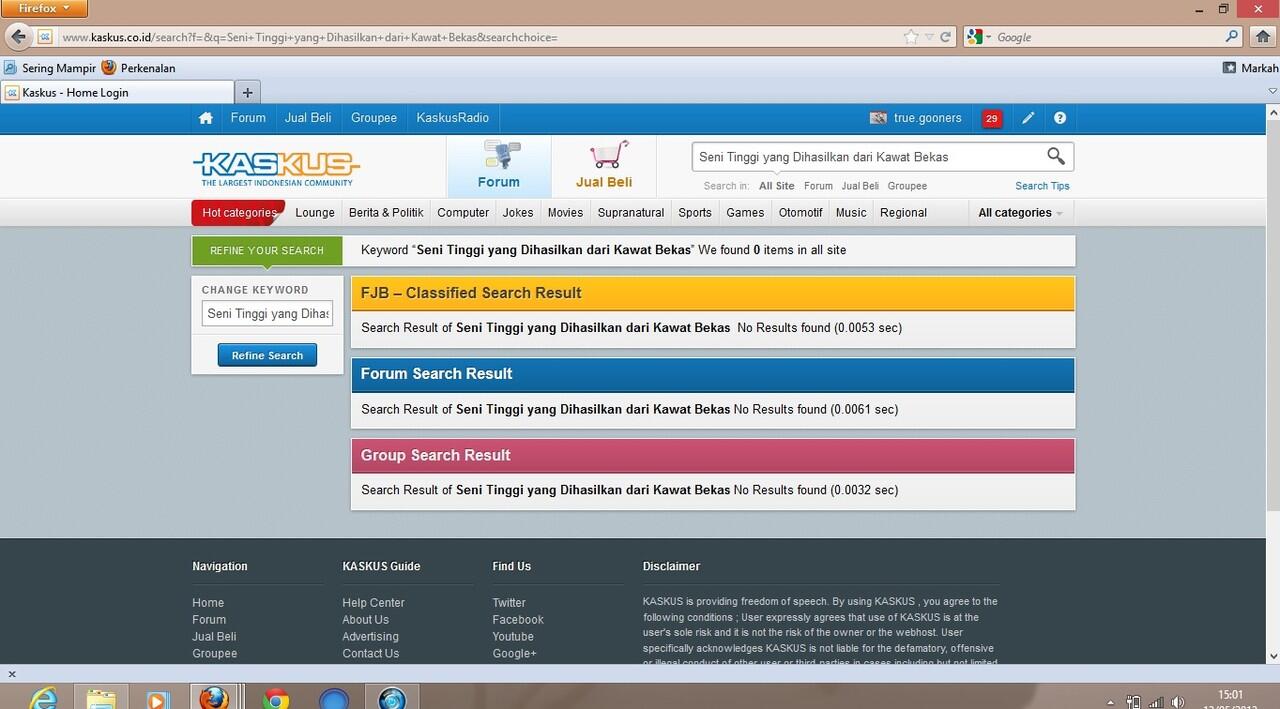Click the Change Keyword input field
The width and height of the screenshot is (1280, 709).
point(267,314)
